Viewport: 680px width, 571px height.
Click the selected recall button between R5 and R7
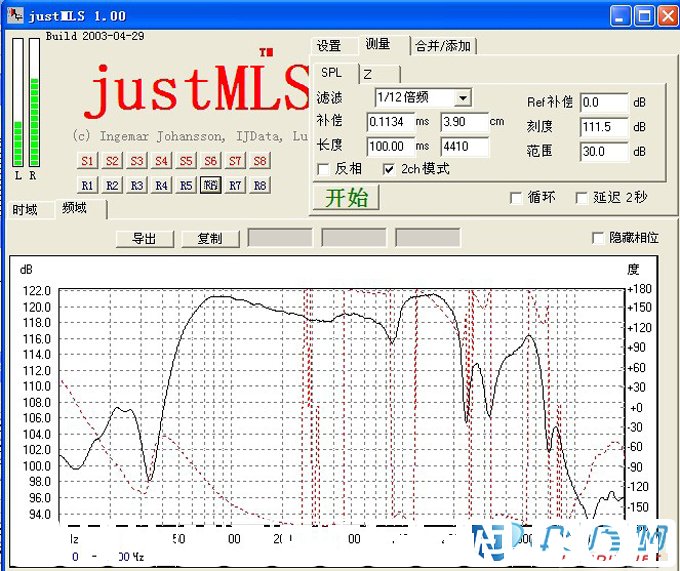point(211,186)
